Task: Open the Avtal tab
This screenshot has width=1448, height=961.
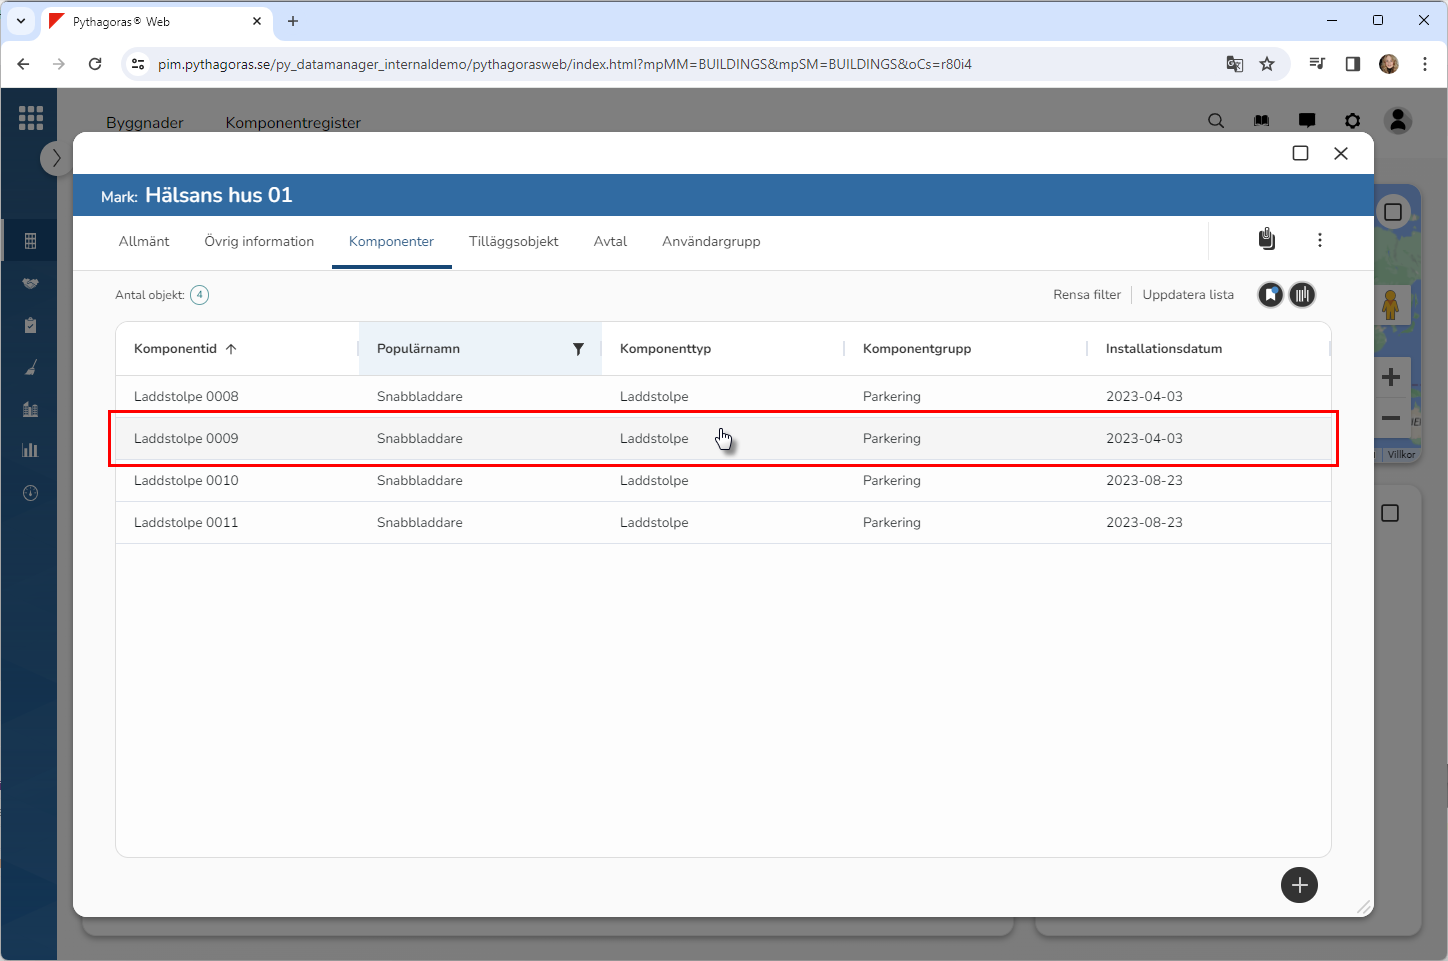Action: tap(610, 242)
